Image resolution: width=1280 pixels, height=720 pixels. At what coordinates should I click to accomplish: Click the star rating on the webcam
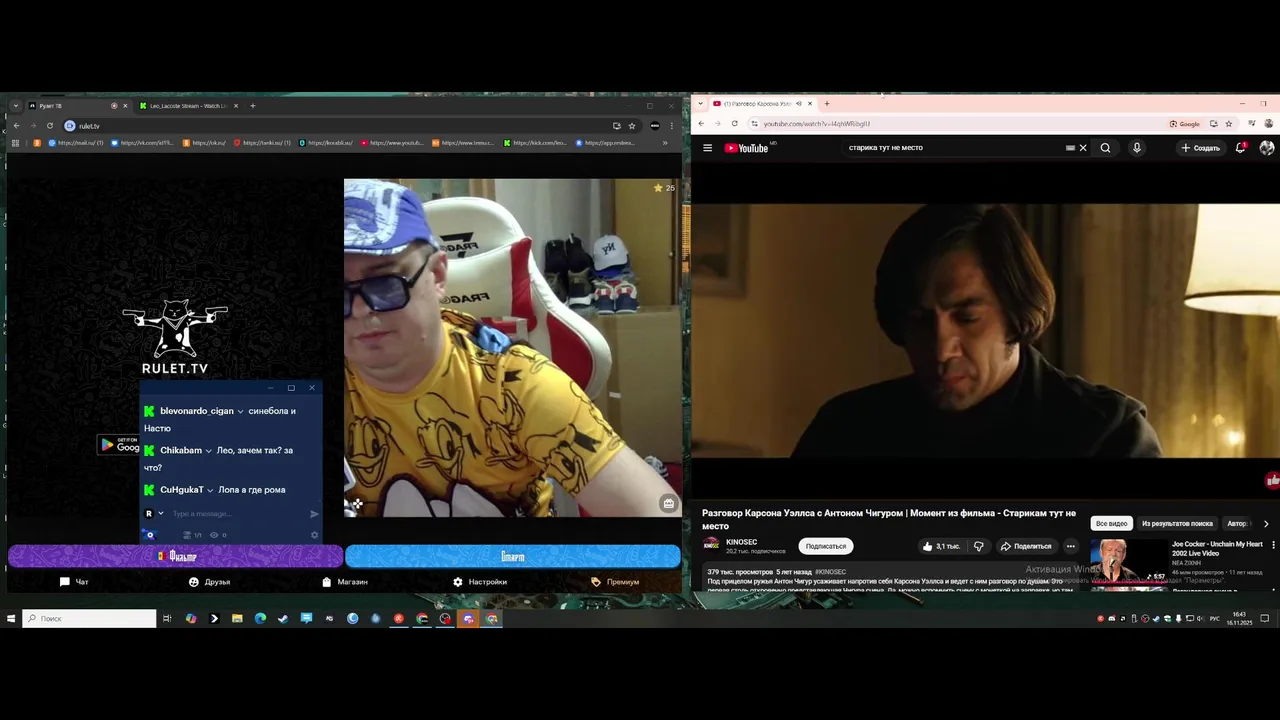664,188
